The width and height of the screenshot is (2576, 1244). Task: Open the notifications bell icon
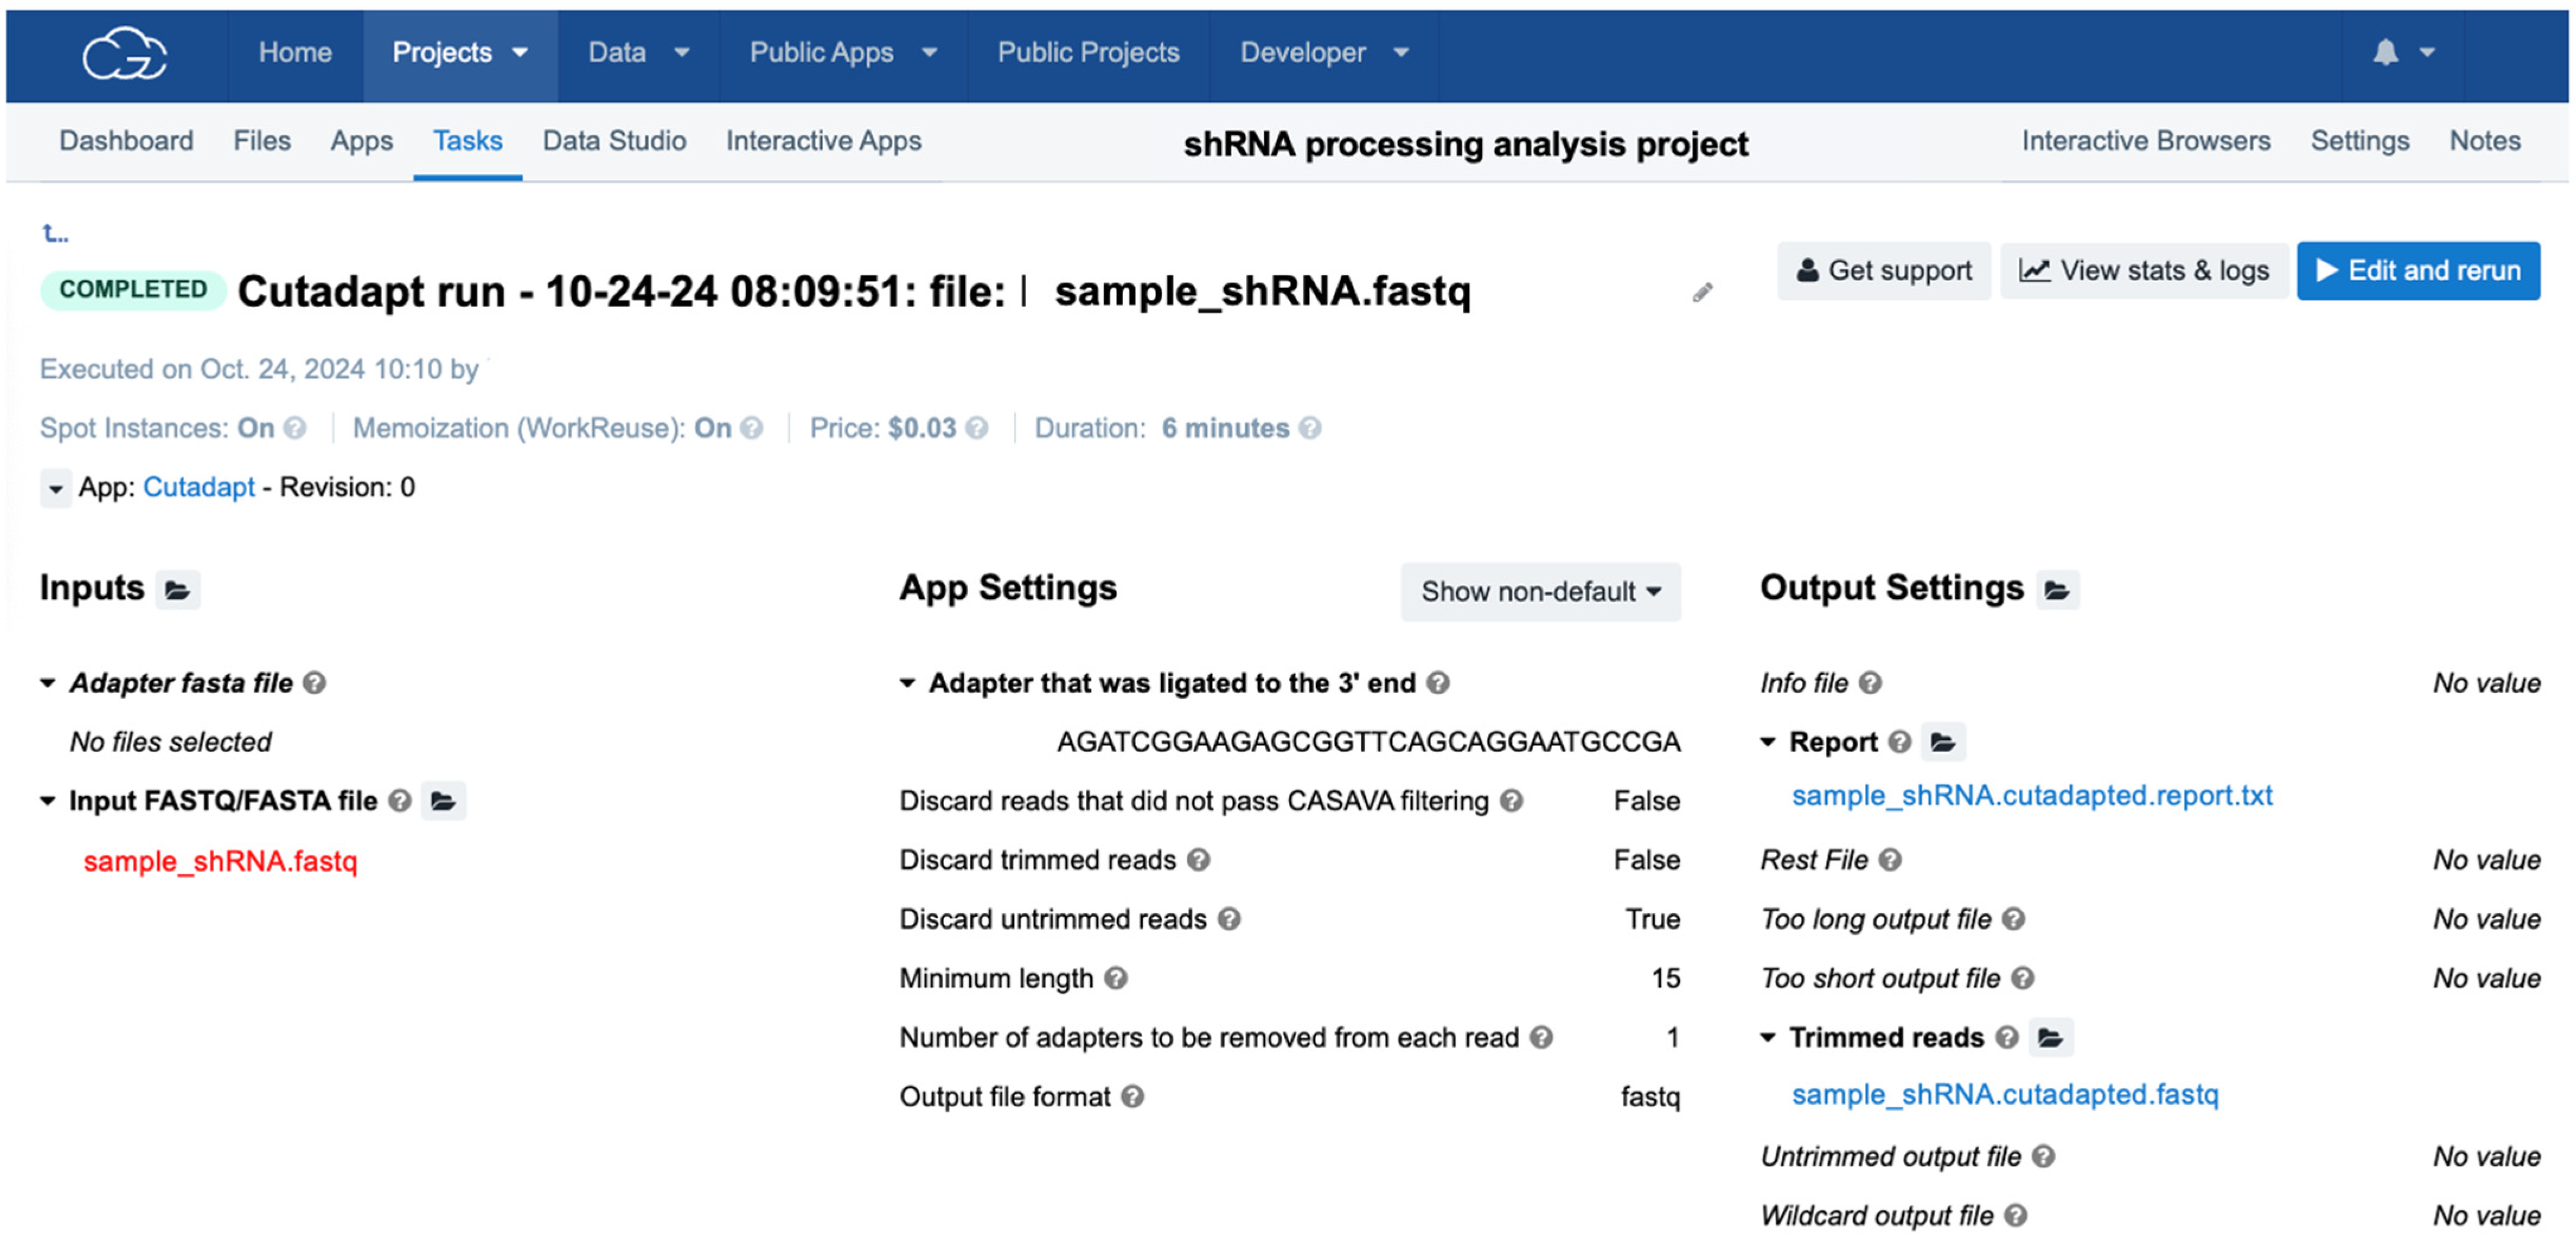[x=2385, y=53]
